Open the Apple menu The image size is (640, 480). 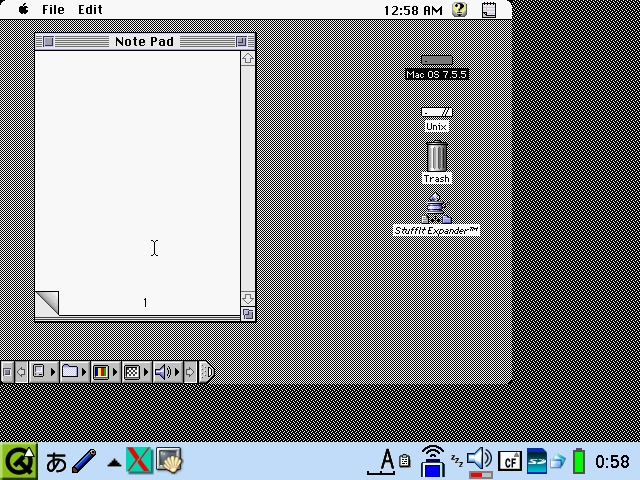[23, 10]
